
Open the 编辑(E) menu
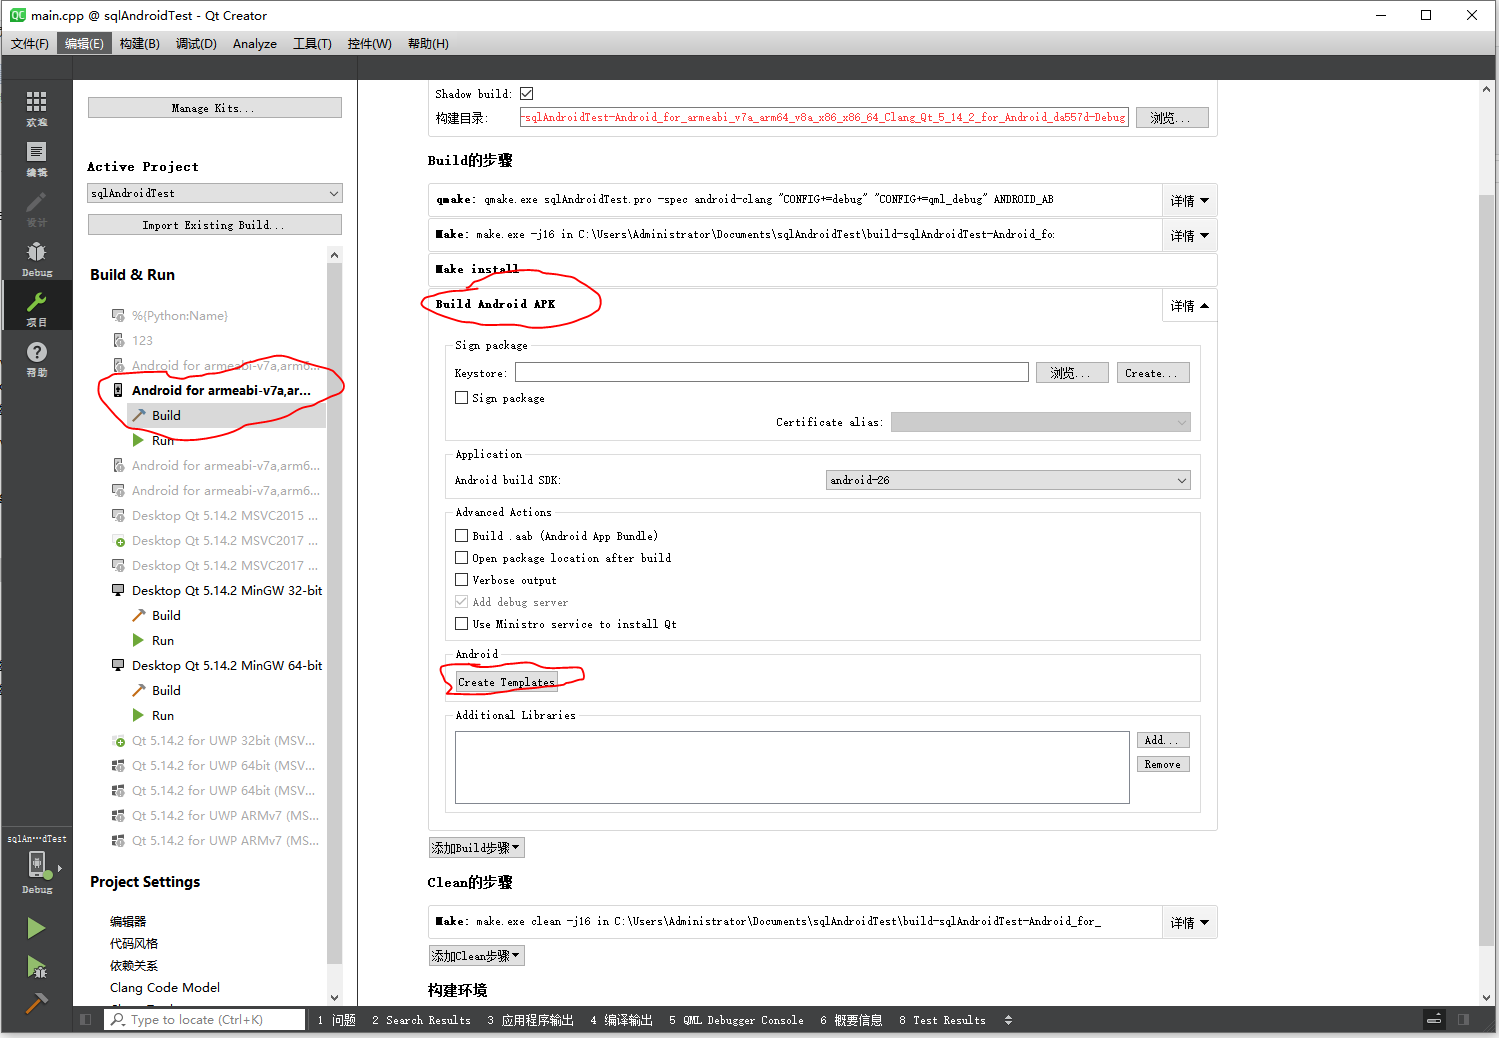[84, 44]
